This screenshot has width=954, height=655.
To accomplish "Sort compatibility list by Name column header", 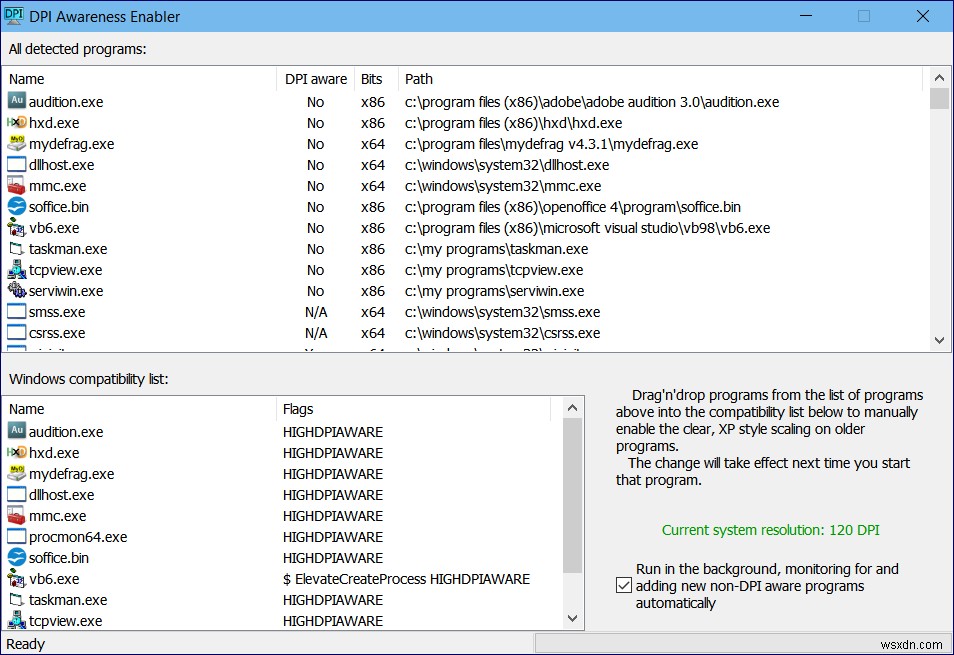I will point(139,409).
